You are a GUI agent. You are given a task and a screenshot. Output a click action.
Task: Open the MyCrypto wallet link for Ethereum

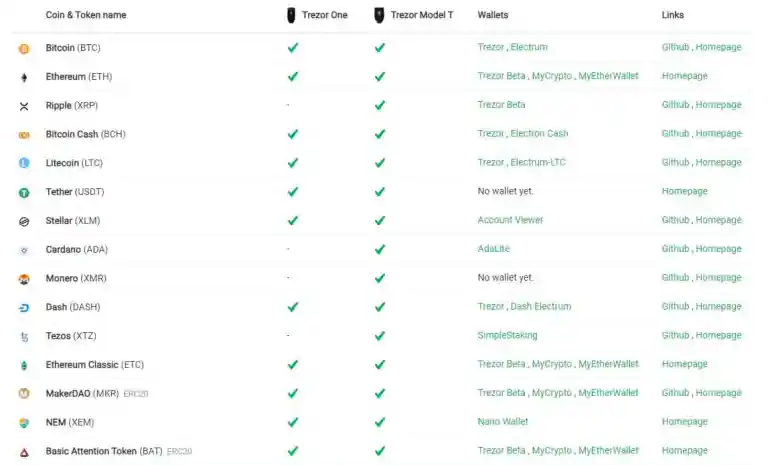tap(552, 76)
